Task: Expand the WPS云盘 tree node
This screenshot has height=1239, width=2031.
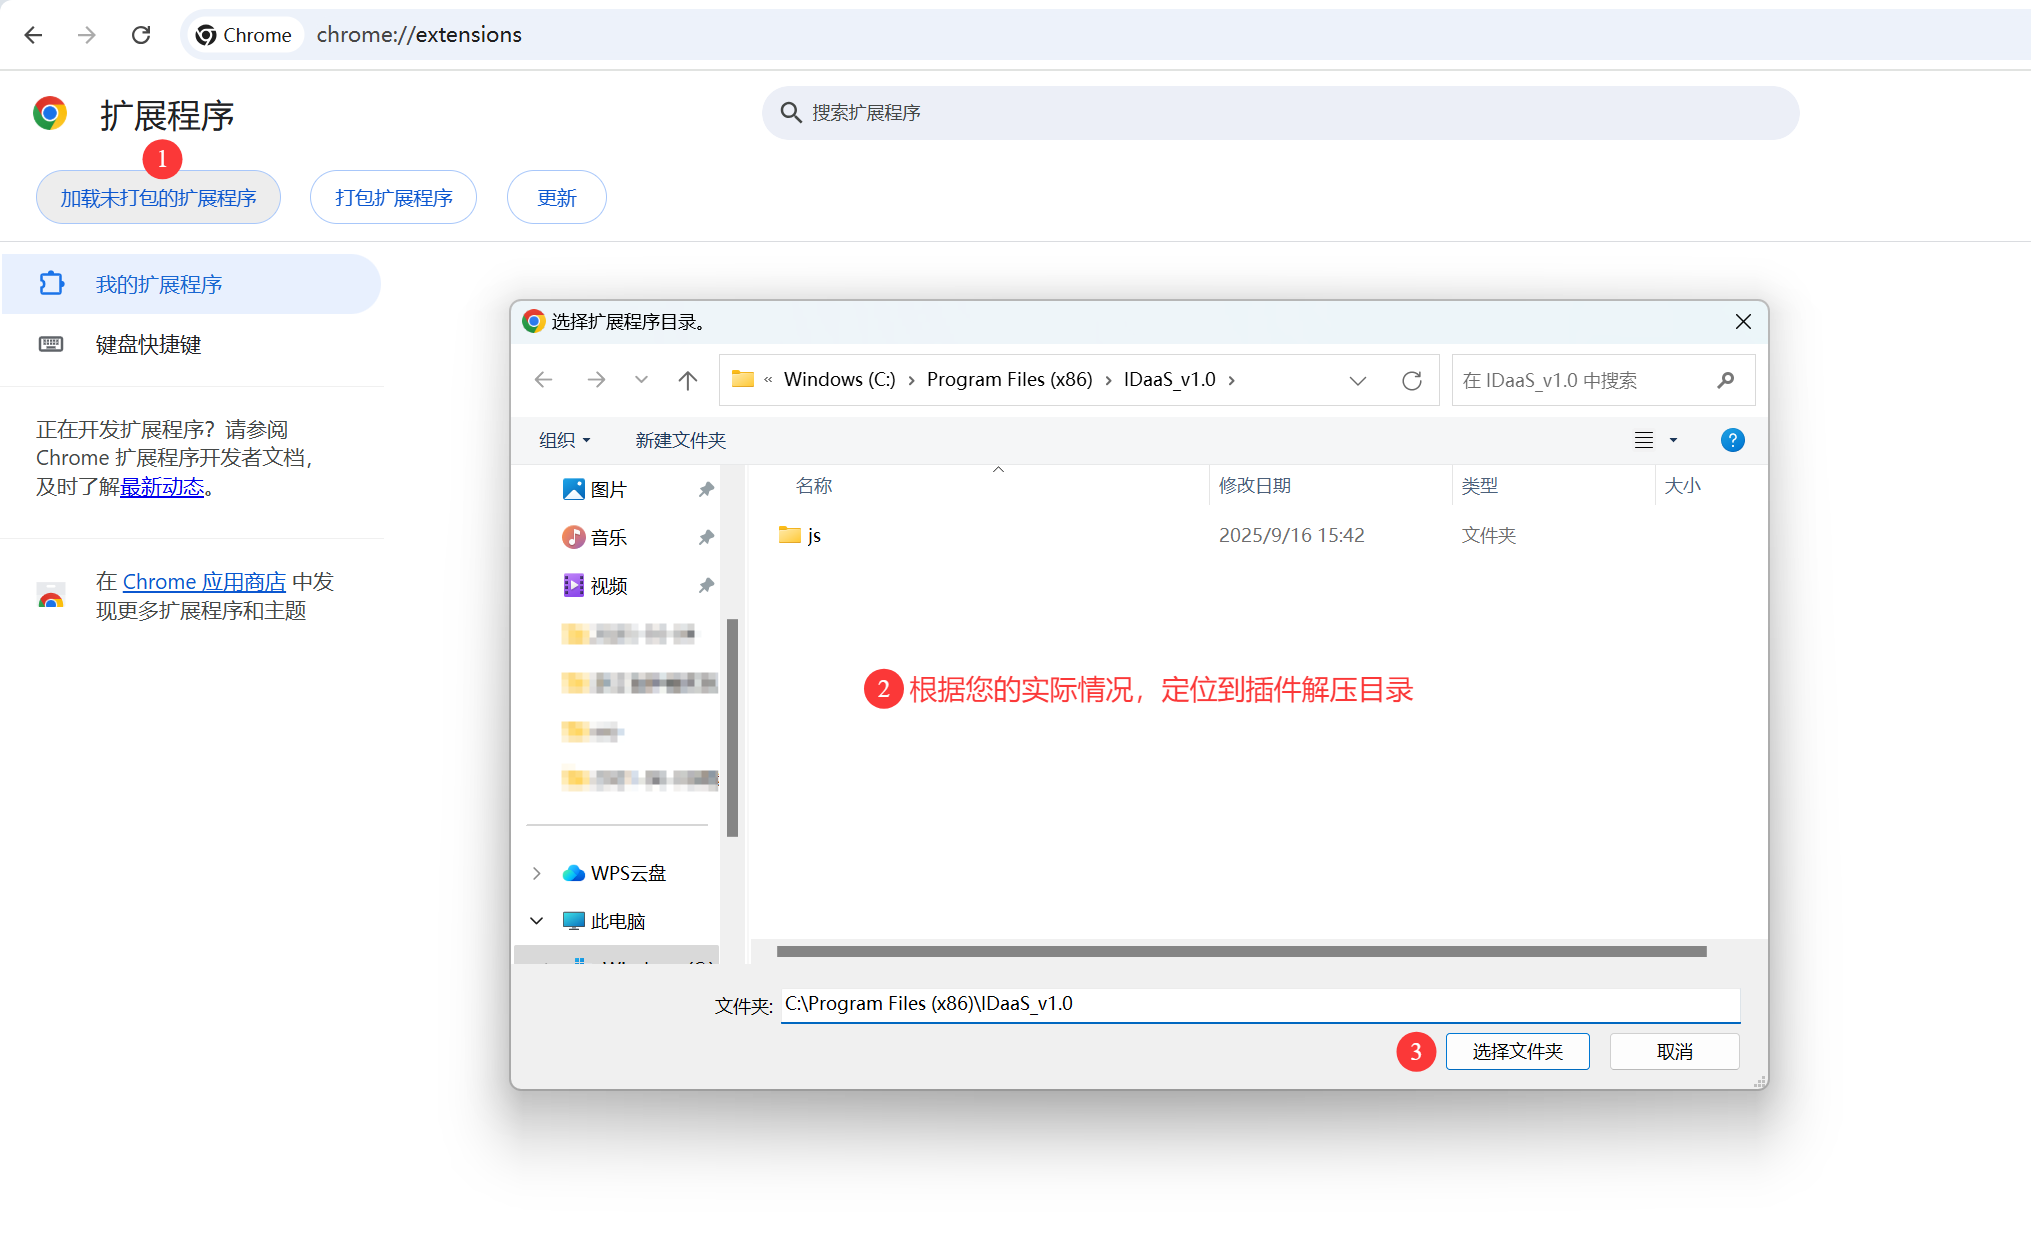Action: pos(537,873)
